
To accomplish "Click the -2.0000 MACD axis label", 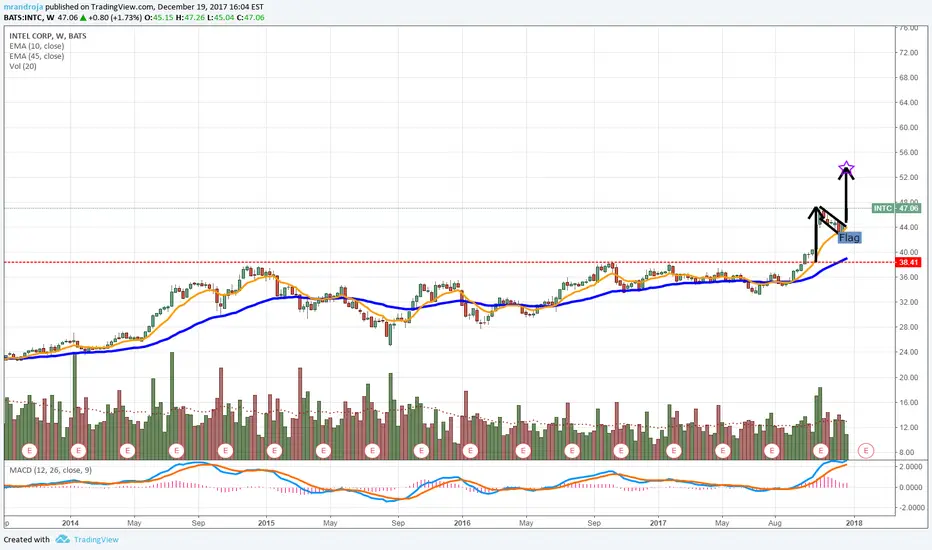I will (x=910, y=508).
